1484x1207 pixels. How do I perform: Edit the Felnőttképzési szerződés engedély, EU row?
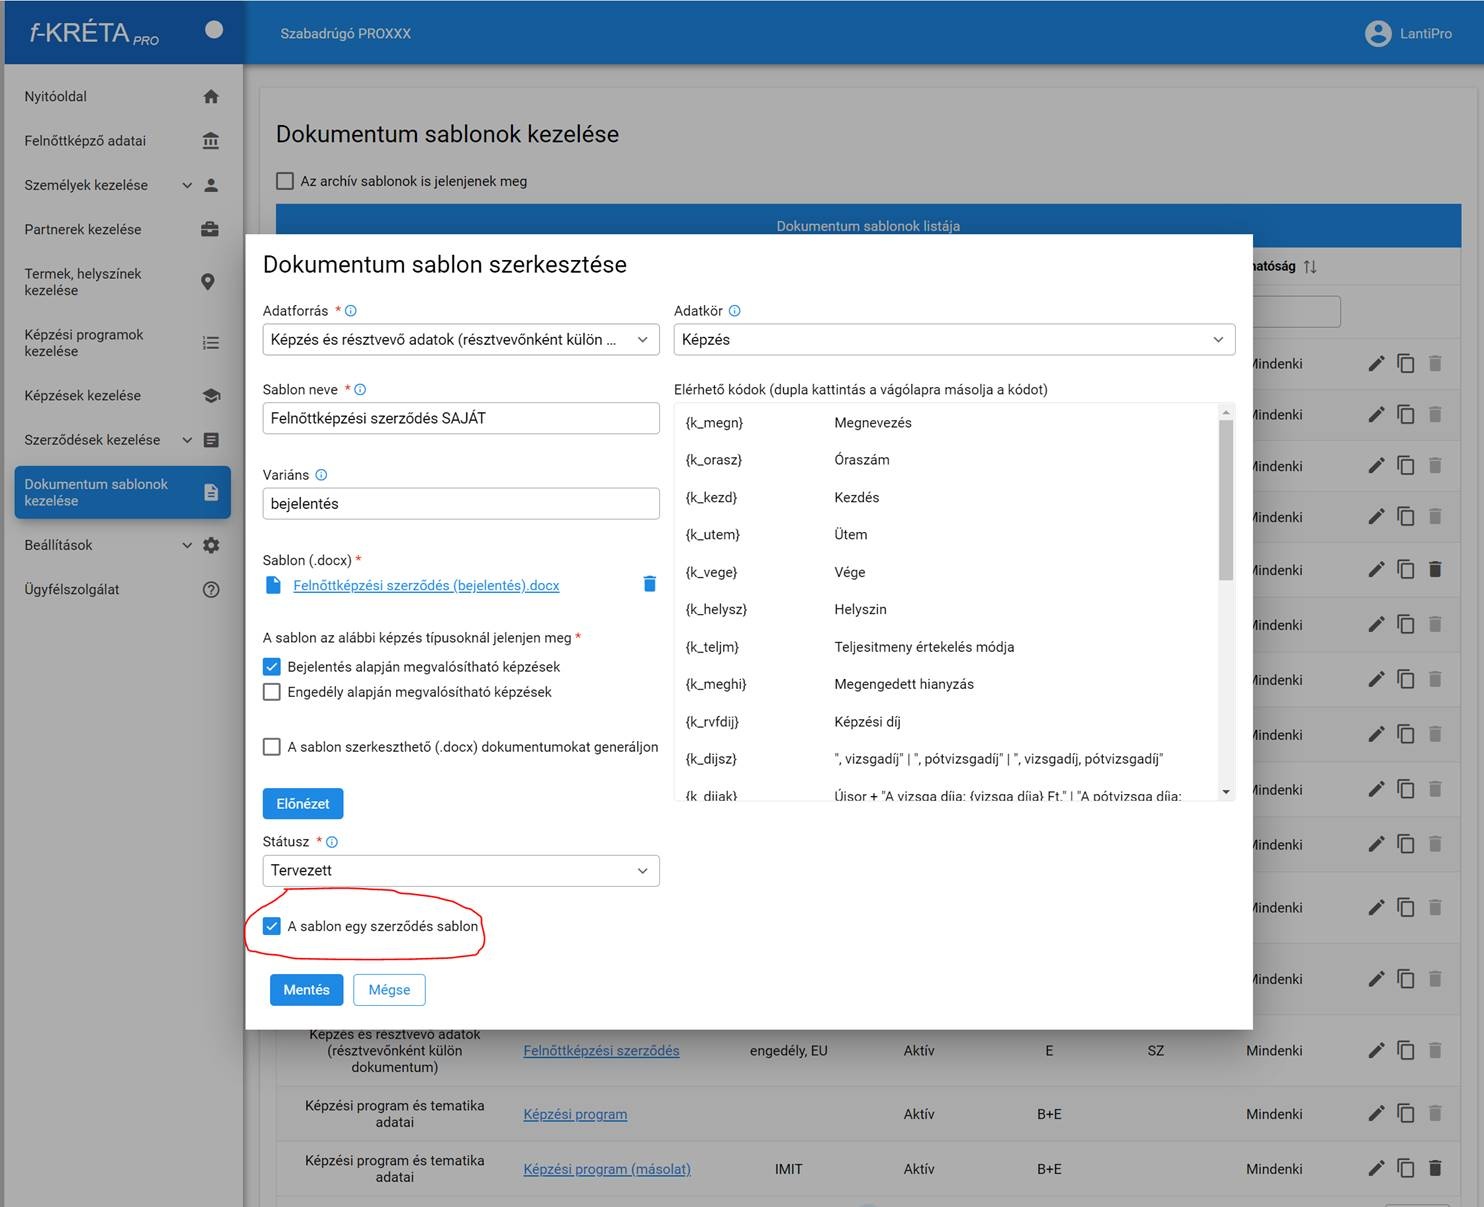[x=1377, y=1050]
